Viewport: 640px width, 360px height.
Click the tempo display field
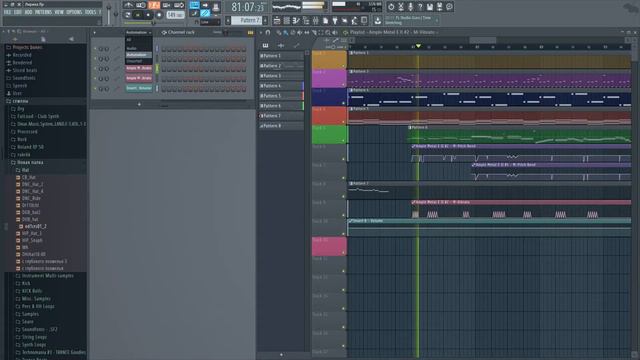pyautogui.click(x=175, y=15)
